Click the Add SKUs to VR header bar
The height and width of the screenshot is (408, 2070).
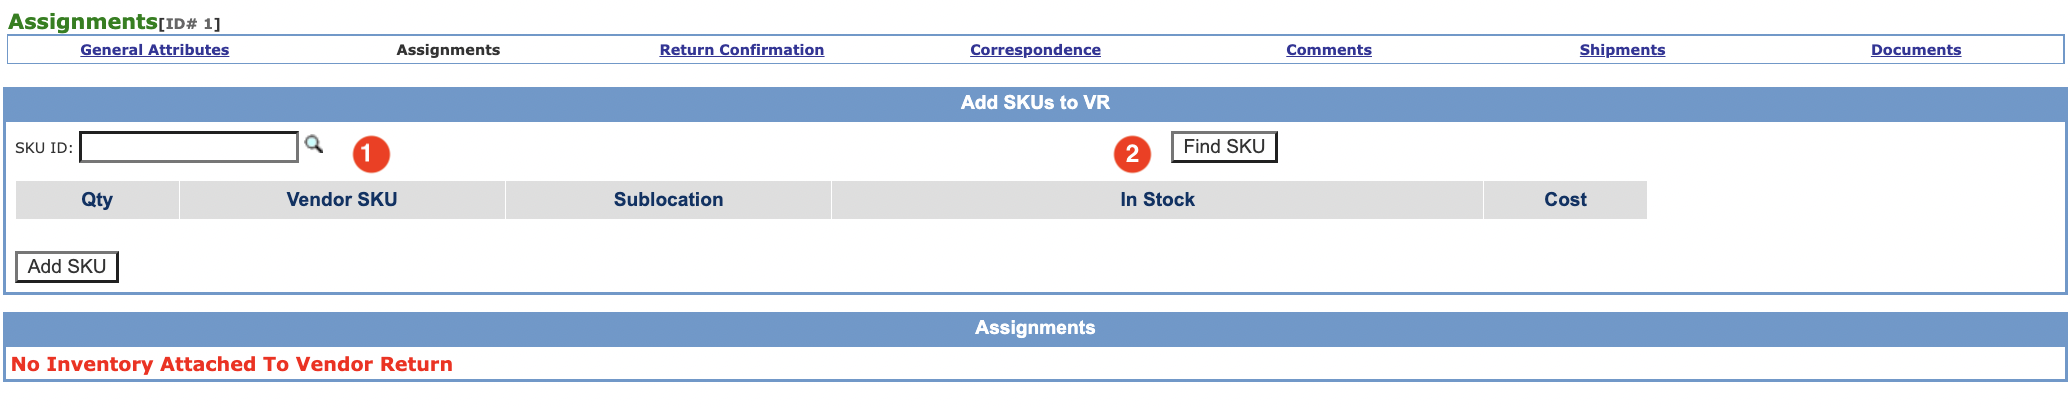pyautogui.click(x=1035, y=103)
